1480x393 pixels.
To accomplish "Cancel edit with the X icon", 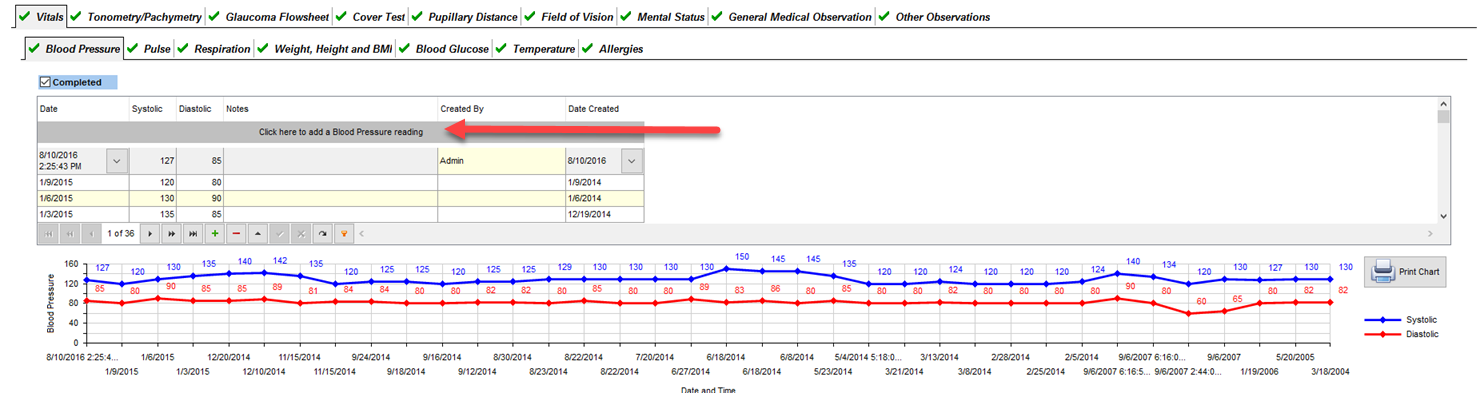I will (x=301, y=234).
